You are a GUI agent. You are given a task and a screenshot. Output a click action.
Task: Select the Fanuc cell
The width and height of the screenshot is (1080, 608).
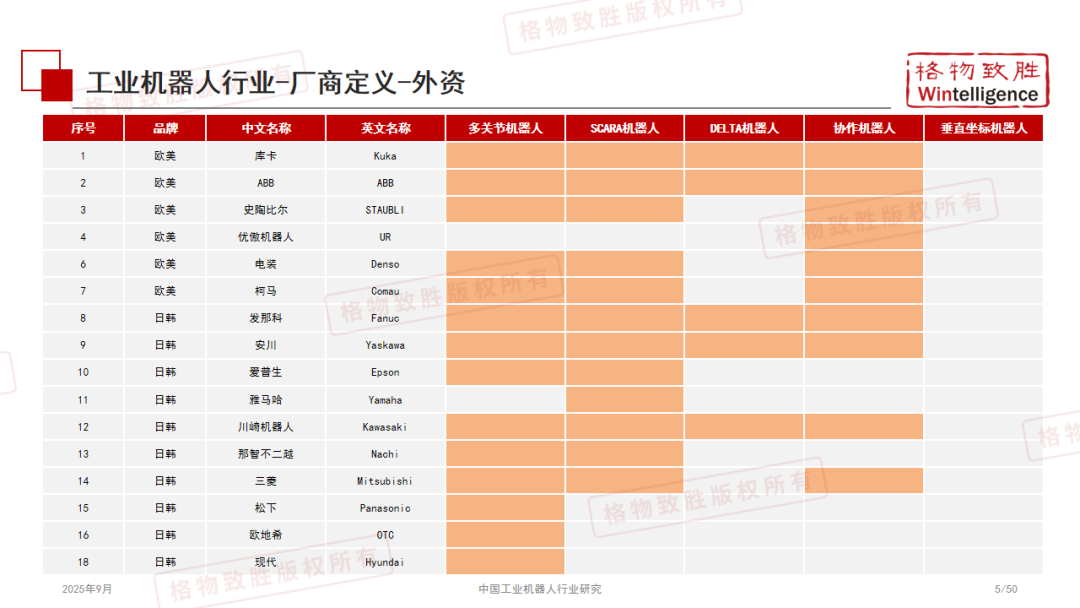[x=386, y=318]
